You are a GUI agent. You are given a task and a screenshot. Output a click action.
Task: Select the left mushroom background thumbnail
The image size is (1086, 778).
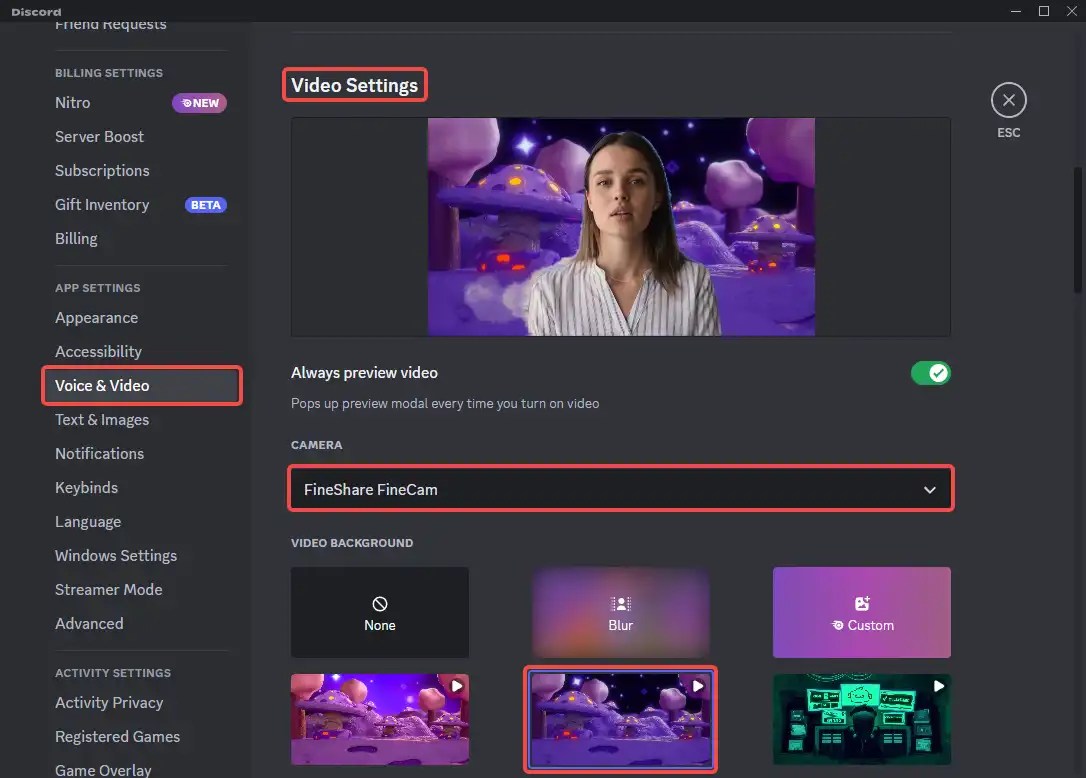pyautogui.click(x=380, y=720)
